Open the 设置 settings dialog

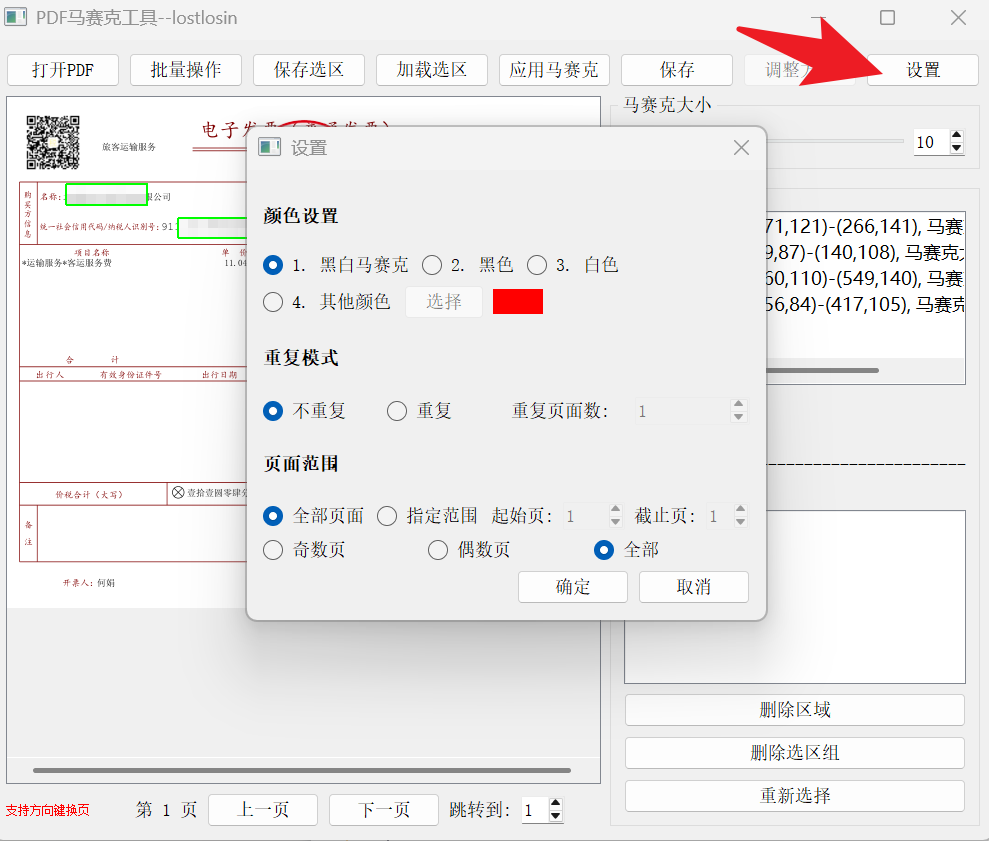(922, 70)
